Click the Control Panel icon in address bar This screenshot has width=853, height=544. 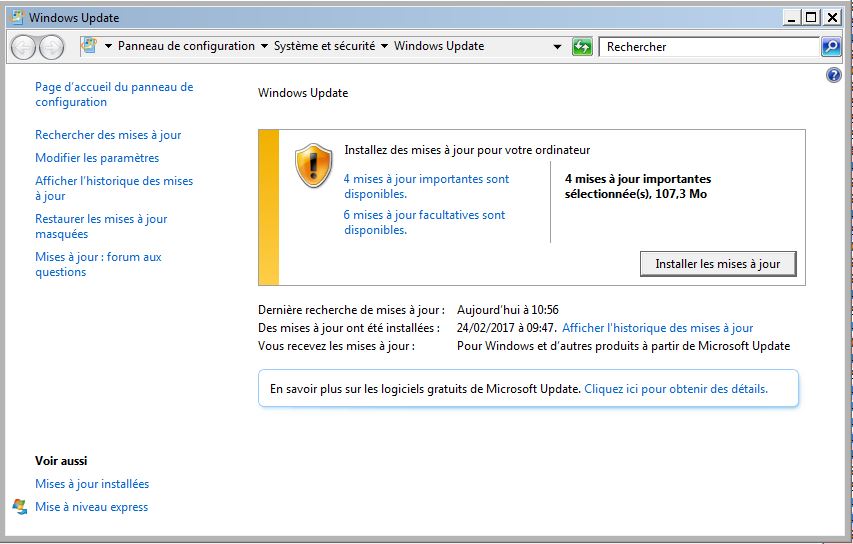point(89,46)
